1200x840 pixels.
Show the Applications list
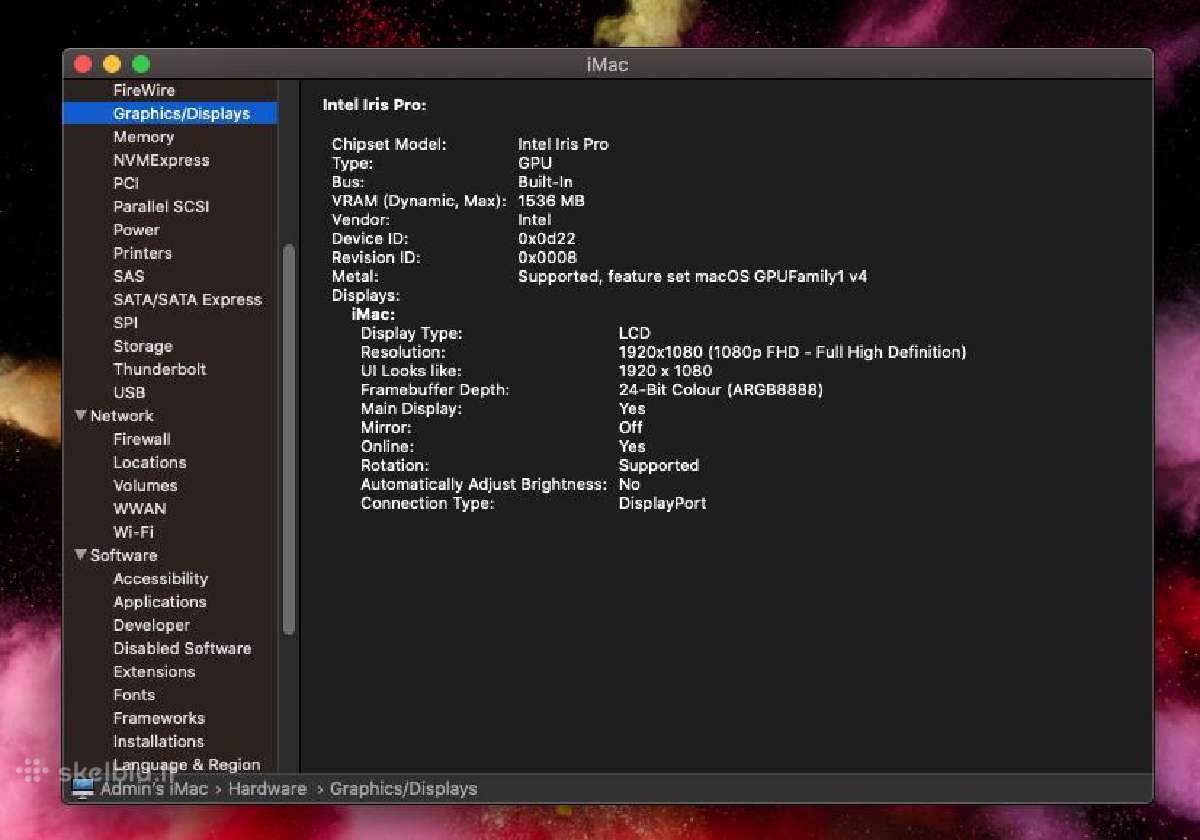159,601
